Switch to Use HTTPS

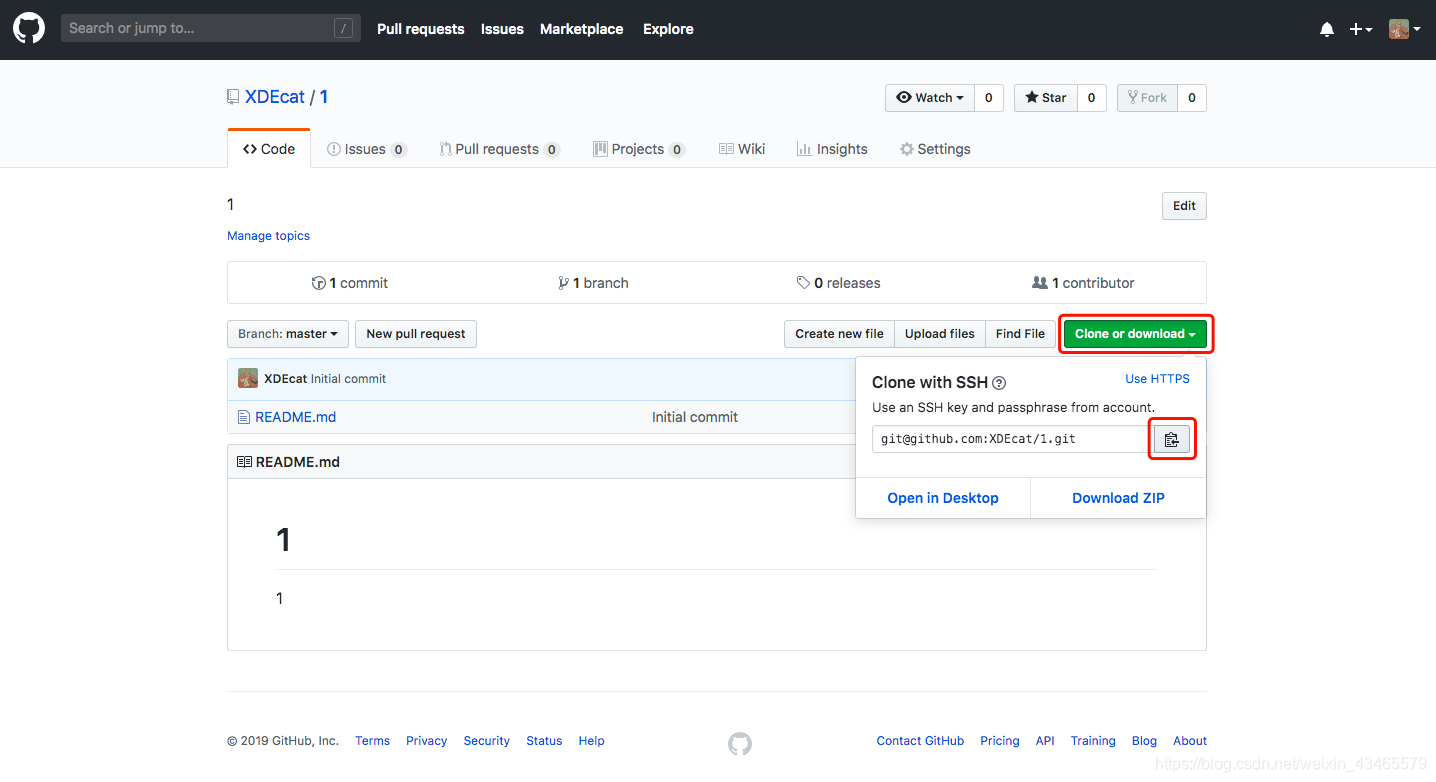(x=1157, y=379)
